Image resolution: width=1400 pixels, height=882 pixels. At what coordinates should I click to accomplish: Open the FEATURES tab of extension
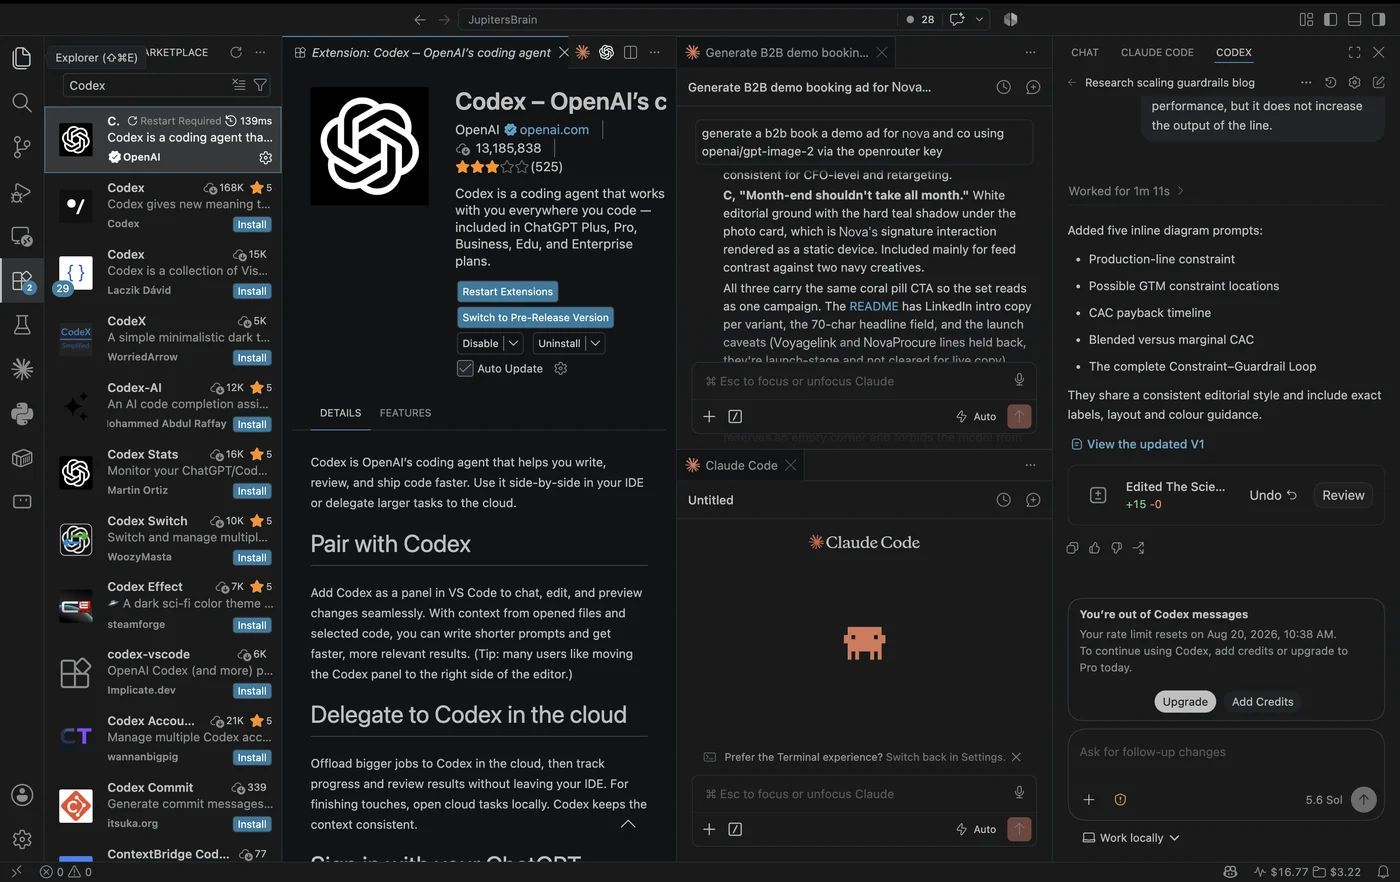[x=405, y=413]
